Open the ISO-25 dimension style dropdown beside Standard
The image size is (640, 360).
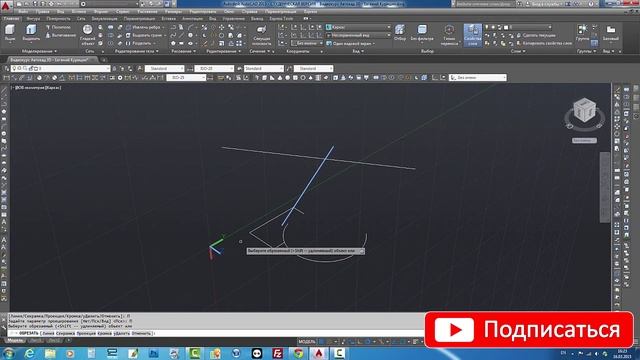[x=214, y=69]
